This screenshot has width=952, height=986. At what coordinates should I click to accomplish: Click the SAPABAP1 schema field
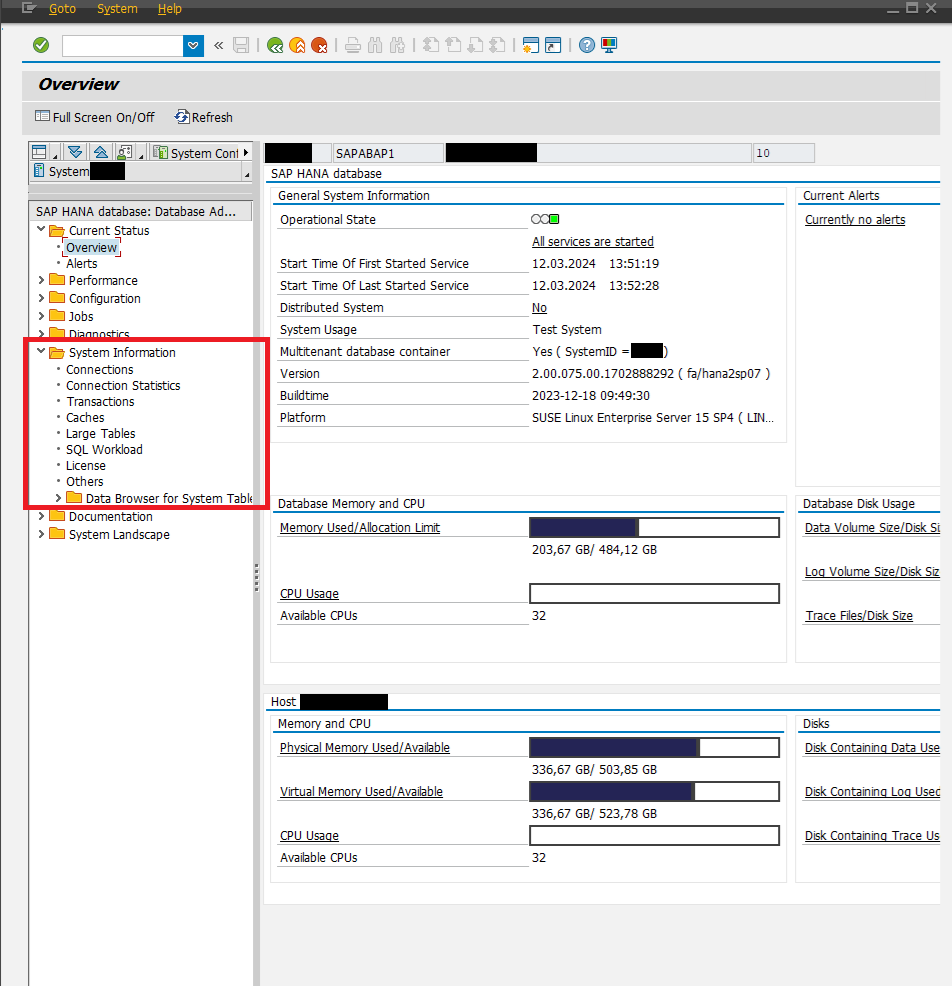[388, 153]
